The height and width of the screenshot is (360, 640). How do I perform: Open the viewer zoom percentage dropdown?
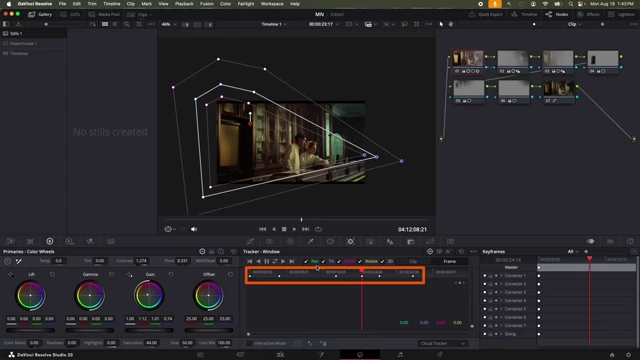[x=169, y=24]
